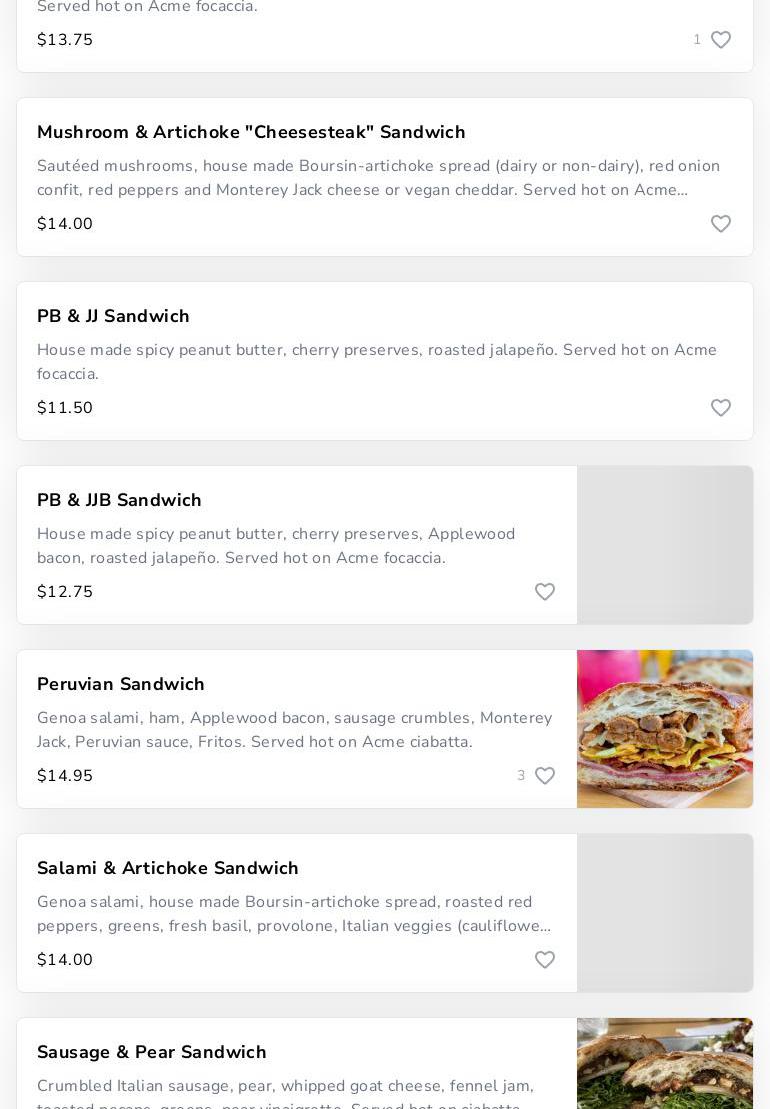770x1109 pixels.
Task: Click Salami & Artichoke image placeholder
Action: [x=665, y=913]
